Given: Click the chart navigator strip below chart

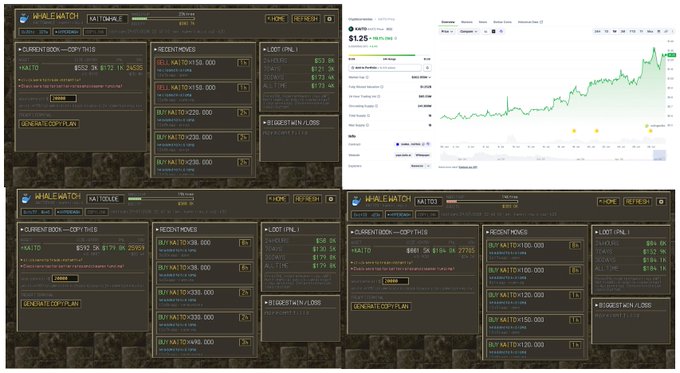Looking at the screenshot, I should pos(553,155).
